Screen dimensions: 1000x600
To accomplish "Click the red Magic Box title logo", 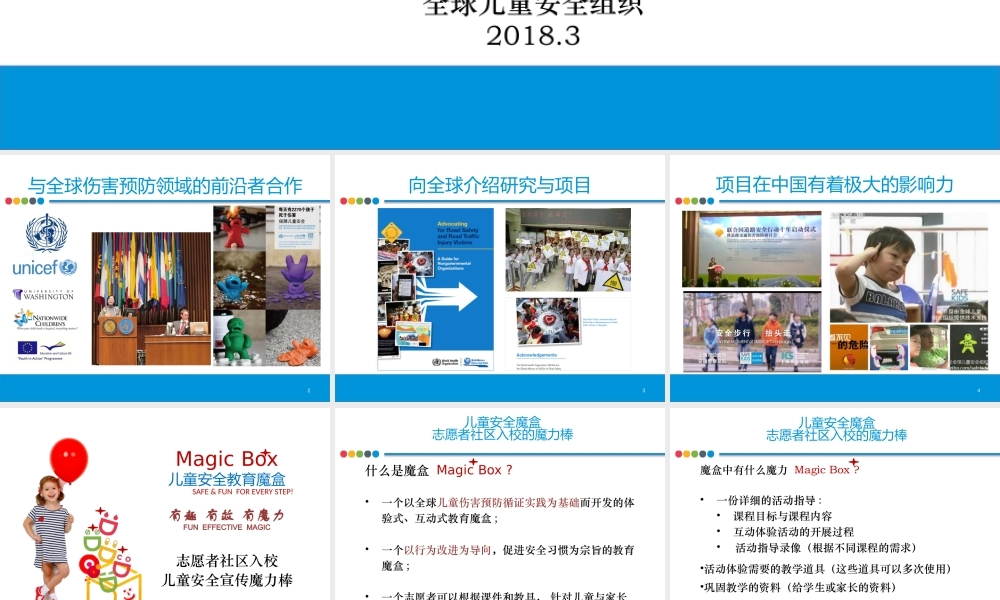I will [x=227, y=460].
